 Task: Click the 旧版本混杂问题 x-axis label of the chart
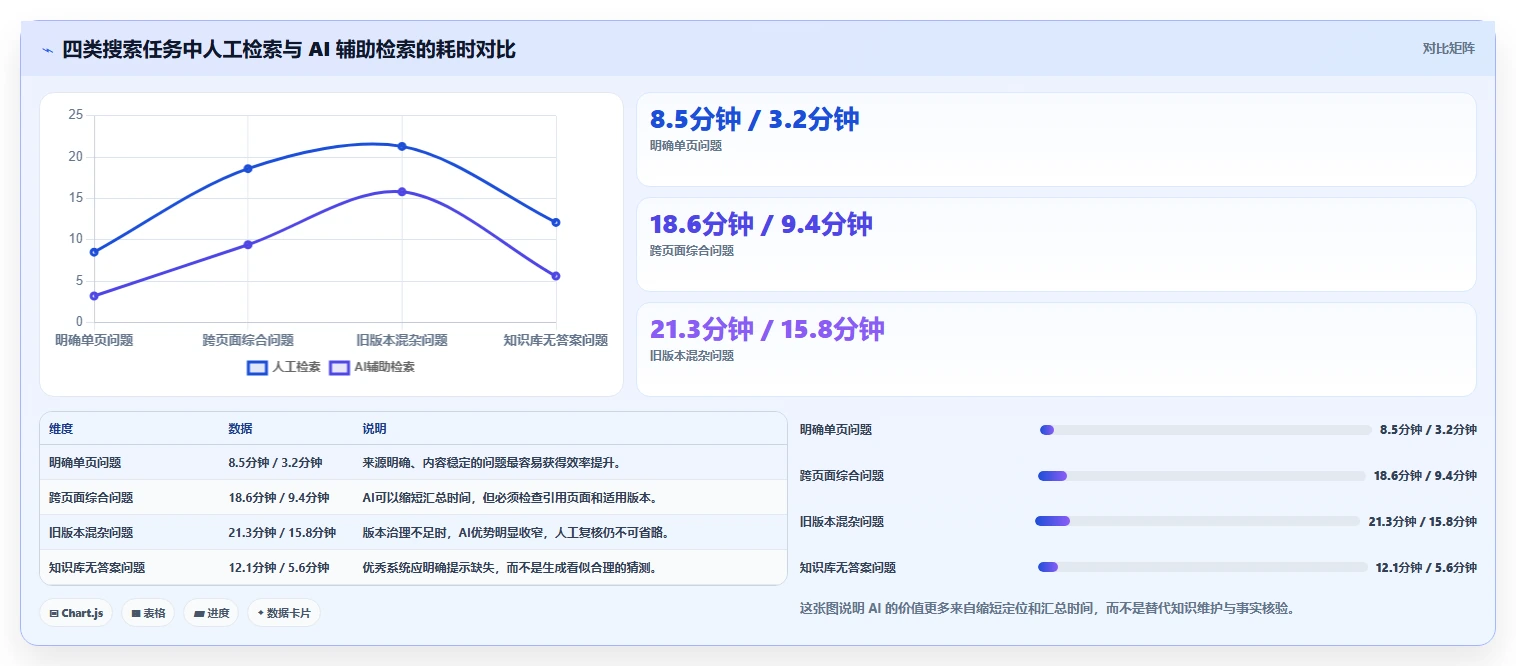(x=402, y=340)
